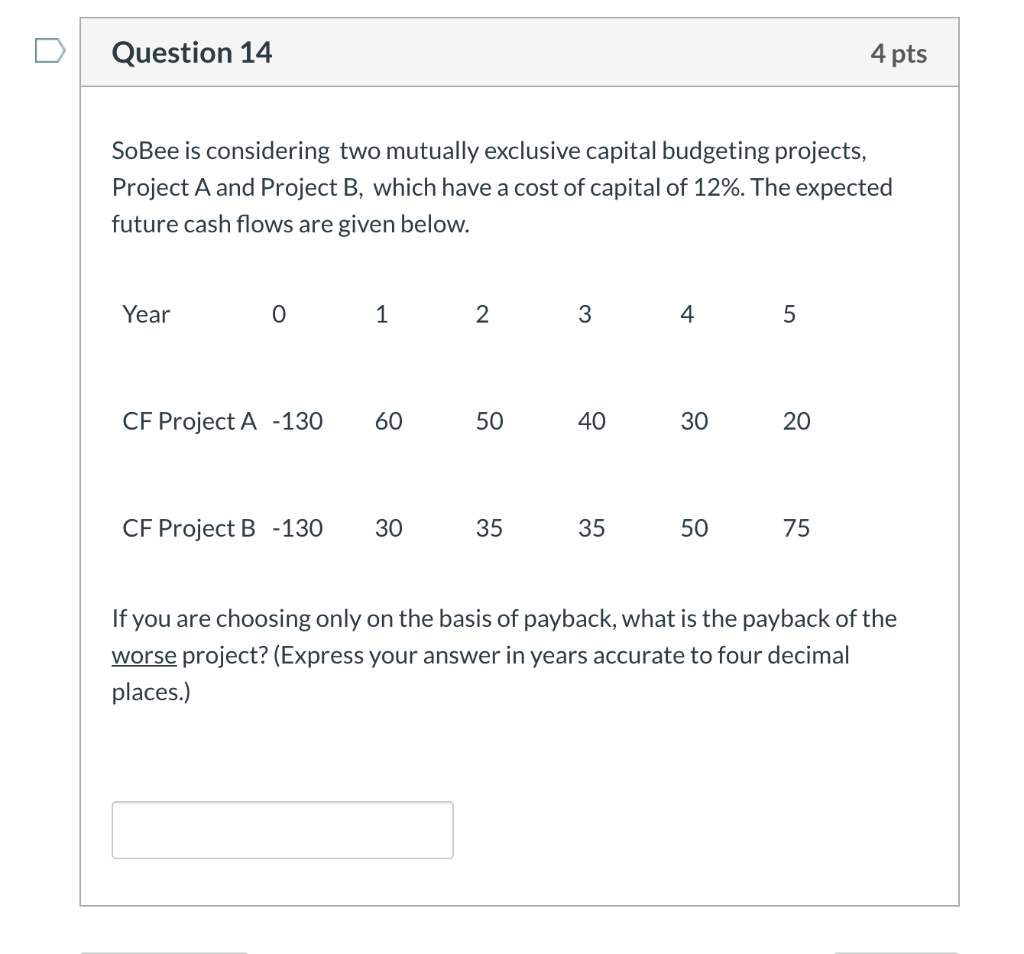Click the CF Project B row label
This screenshot has width=1024, height=954.
pos(187,528)
